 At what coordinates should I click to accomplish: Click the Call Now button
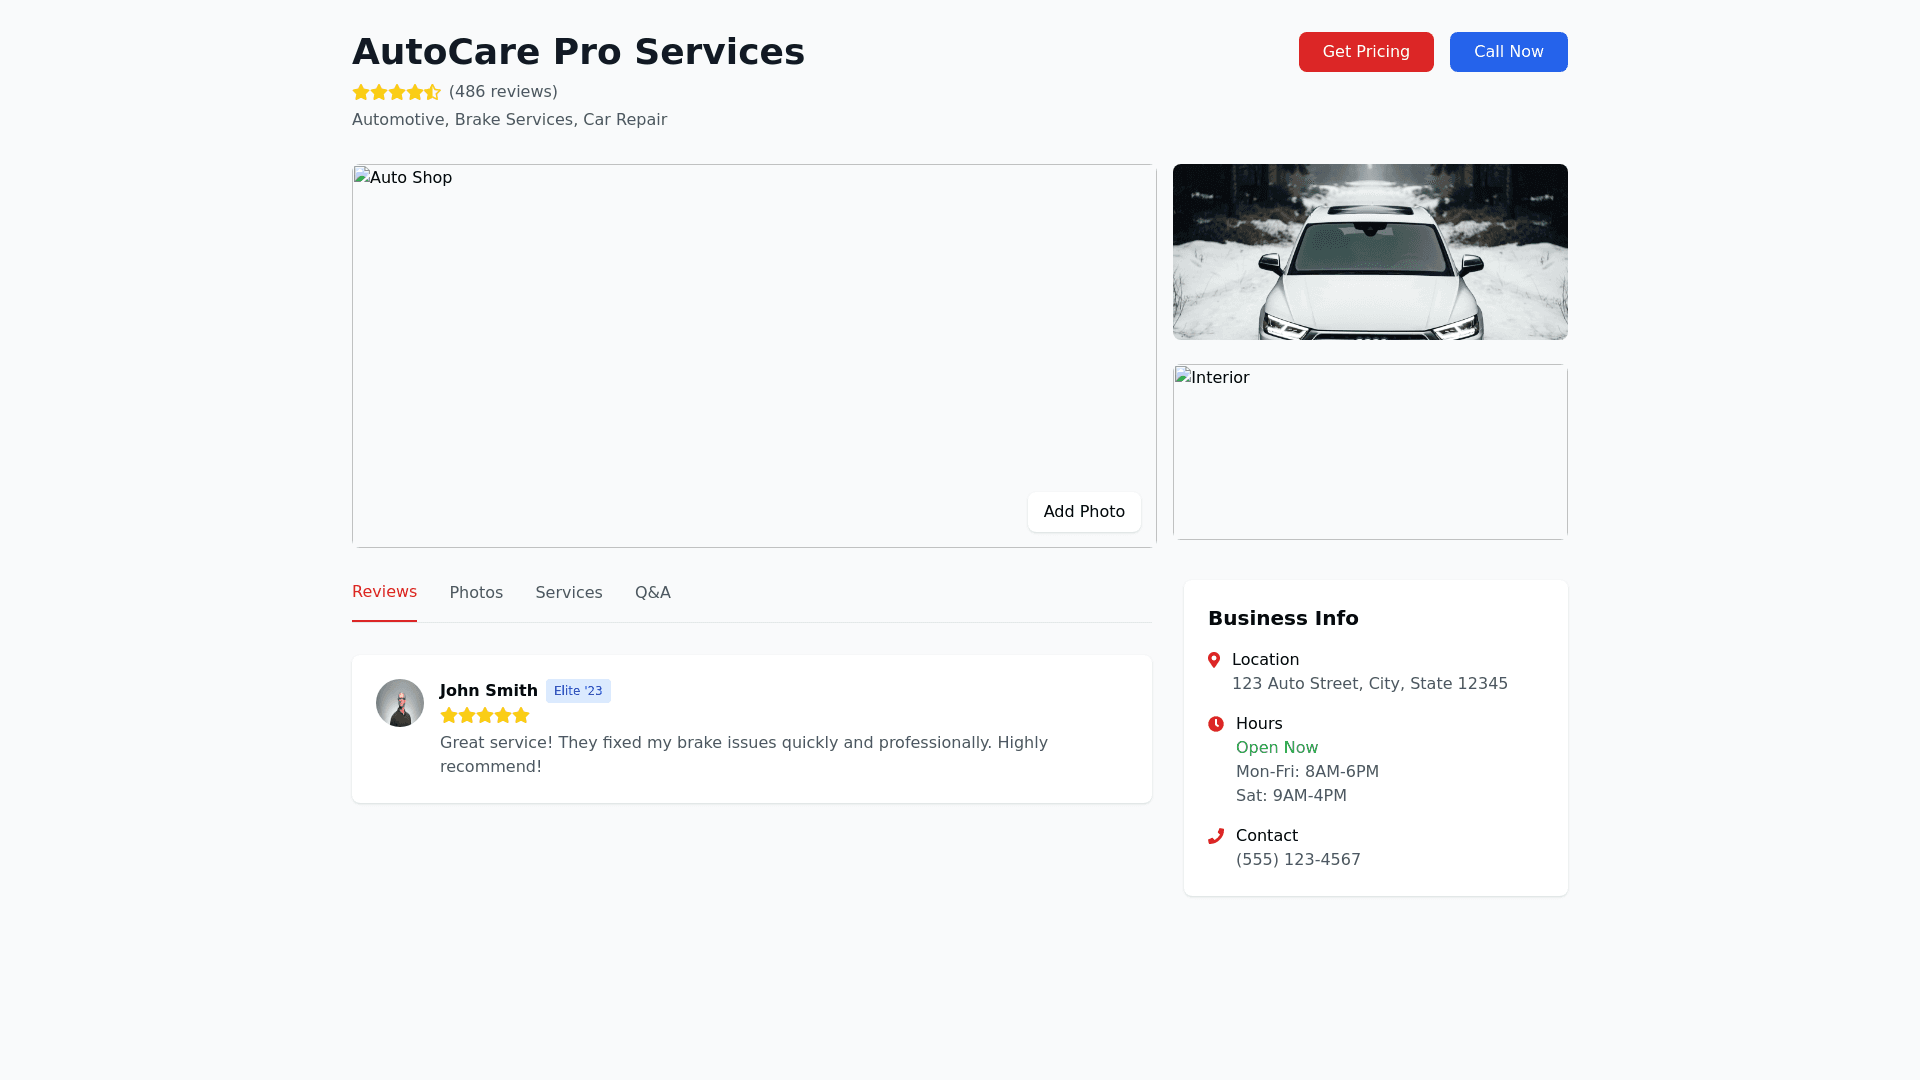tap(1508, 52)
